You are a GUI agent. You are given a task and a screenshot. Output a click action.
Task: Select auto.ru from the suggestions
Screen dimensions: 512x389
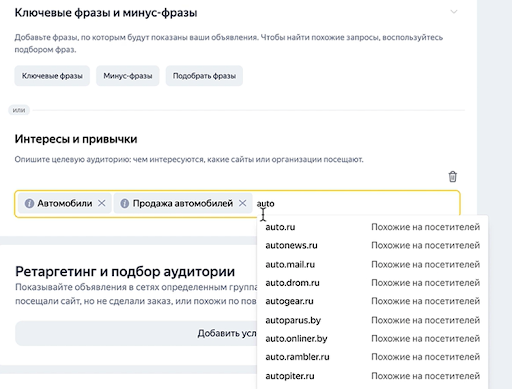[x=372, y=227]
